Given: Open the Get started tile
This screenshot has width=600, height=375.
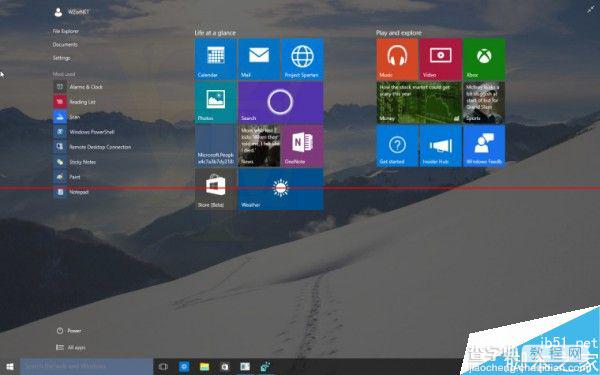Looking at the screenshot, I should 397,146.
